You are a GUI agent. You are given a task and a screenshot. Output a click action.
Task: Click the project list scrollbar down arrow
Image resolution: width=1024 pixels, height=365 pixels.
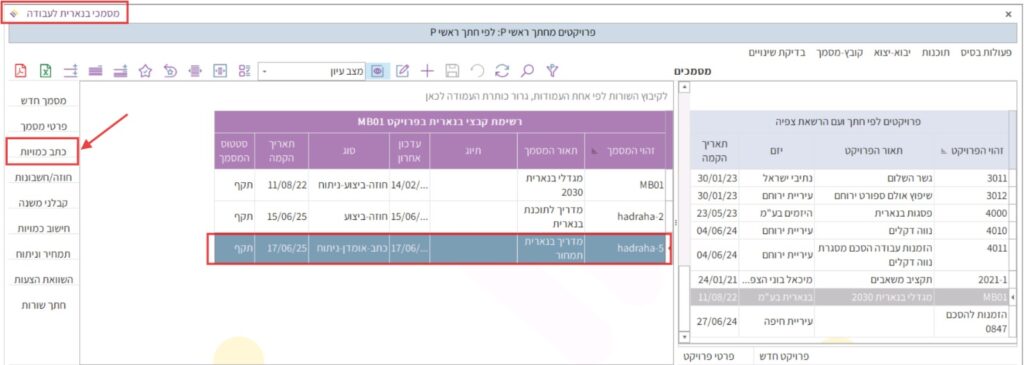tap(684, 337)
